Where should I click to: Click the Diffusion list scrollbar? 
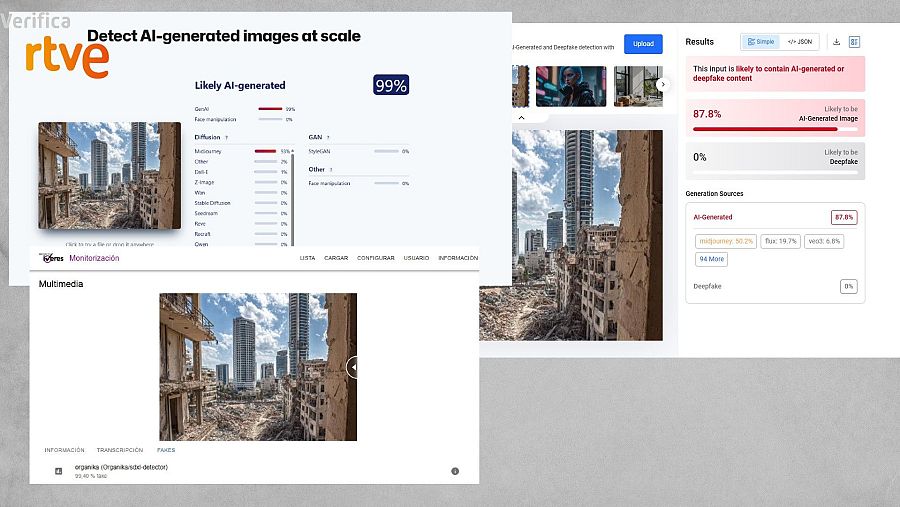tap(293, 198)
